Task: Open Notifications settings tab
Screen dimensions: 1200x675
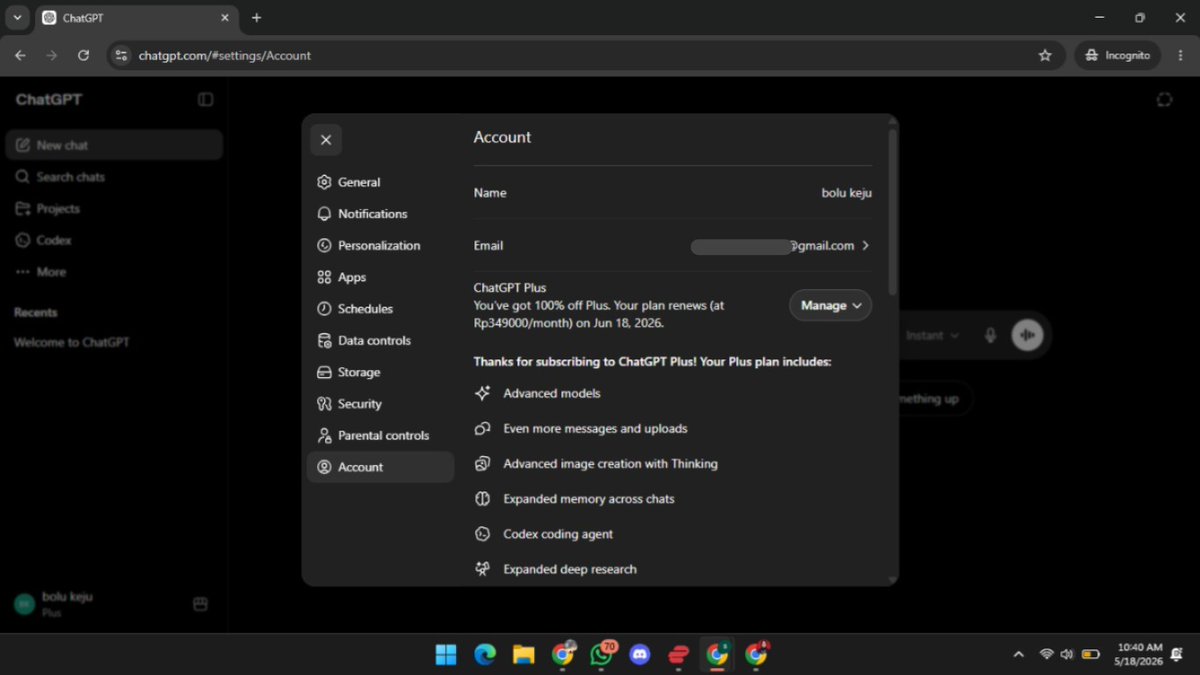Action: click(380, 214)
